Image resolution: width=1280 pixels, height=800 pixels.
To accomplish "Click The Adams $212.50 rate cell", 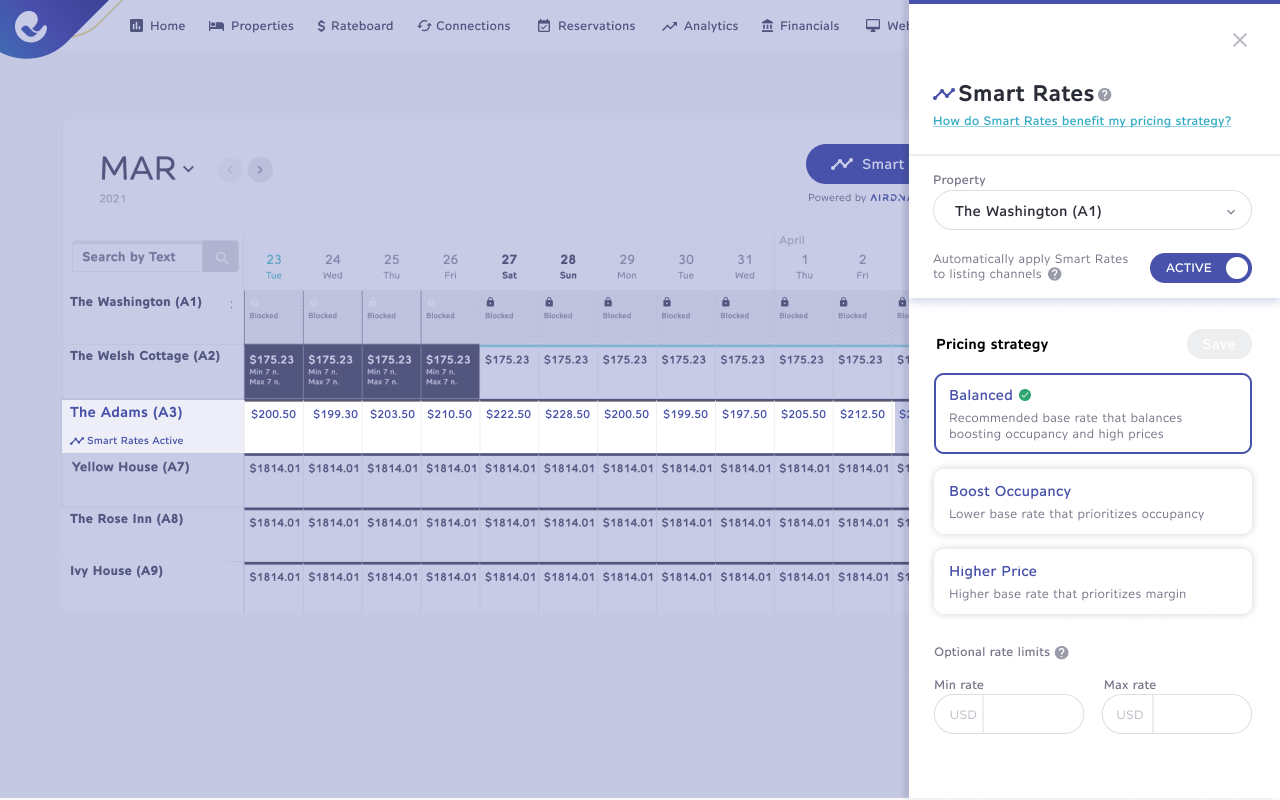I will (863, 427).
